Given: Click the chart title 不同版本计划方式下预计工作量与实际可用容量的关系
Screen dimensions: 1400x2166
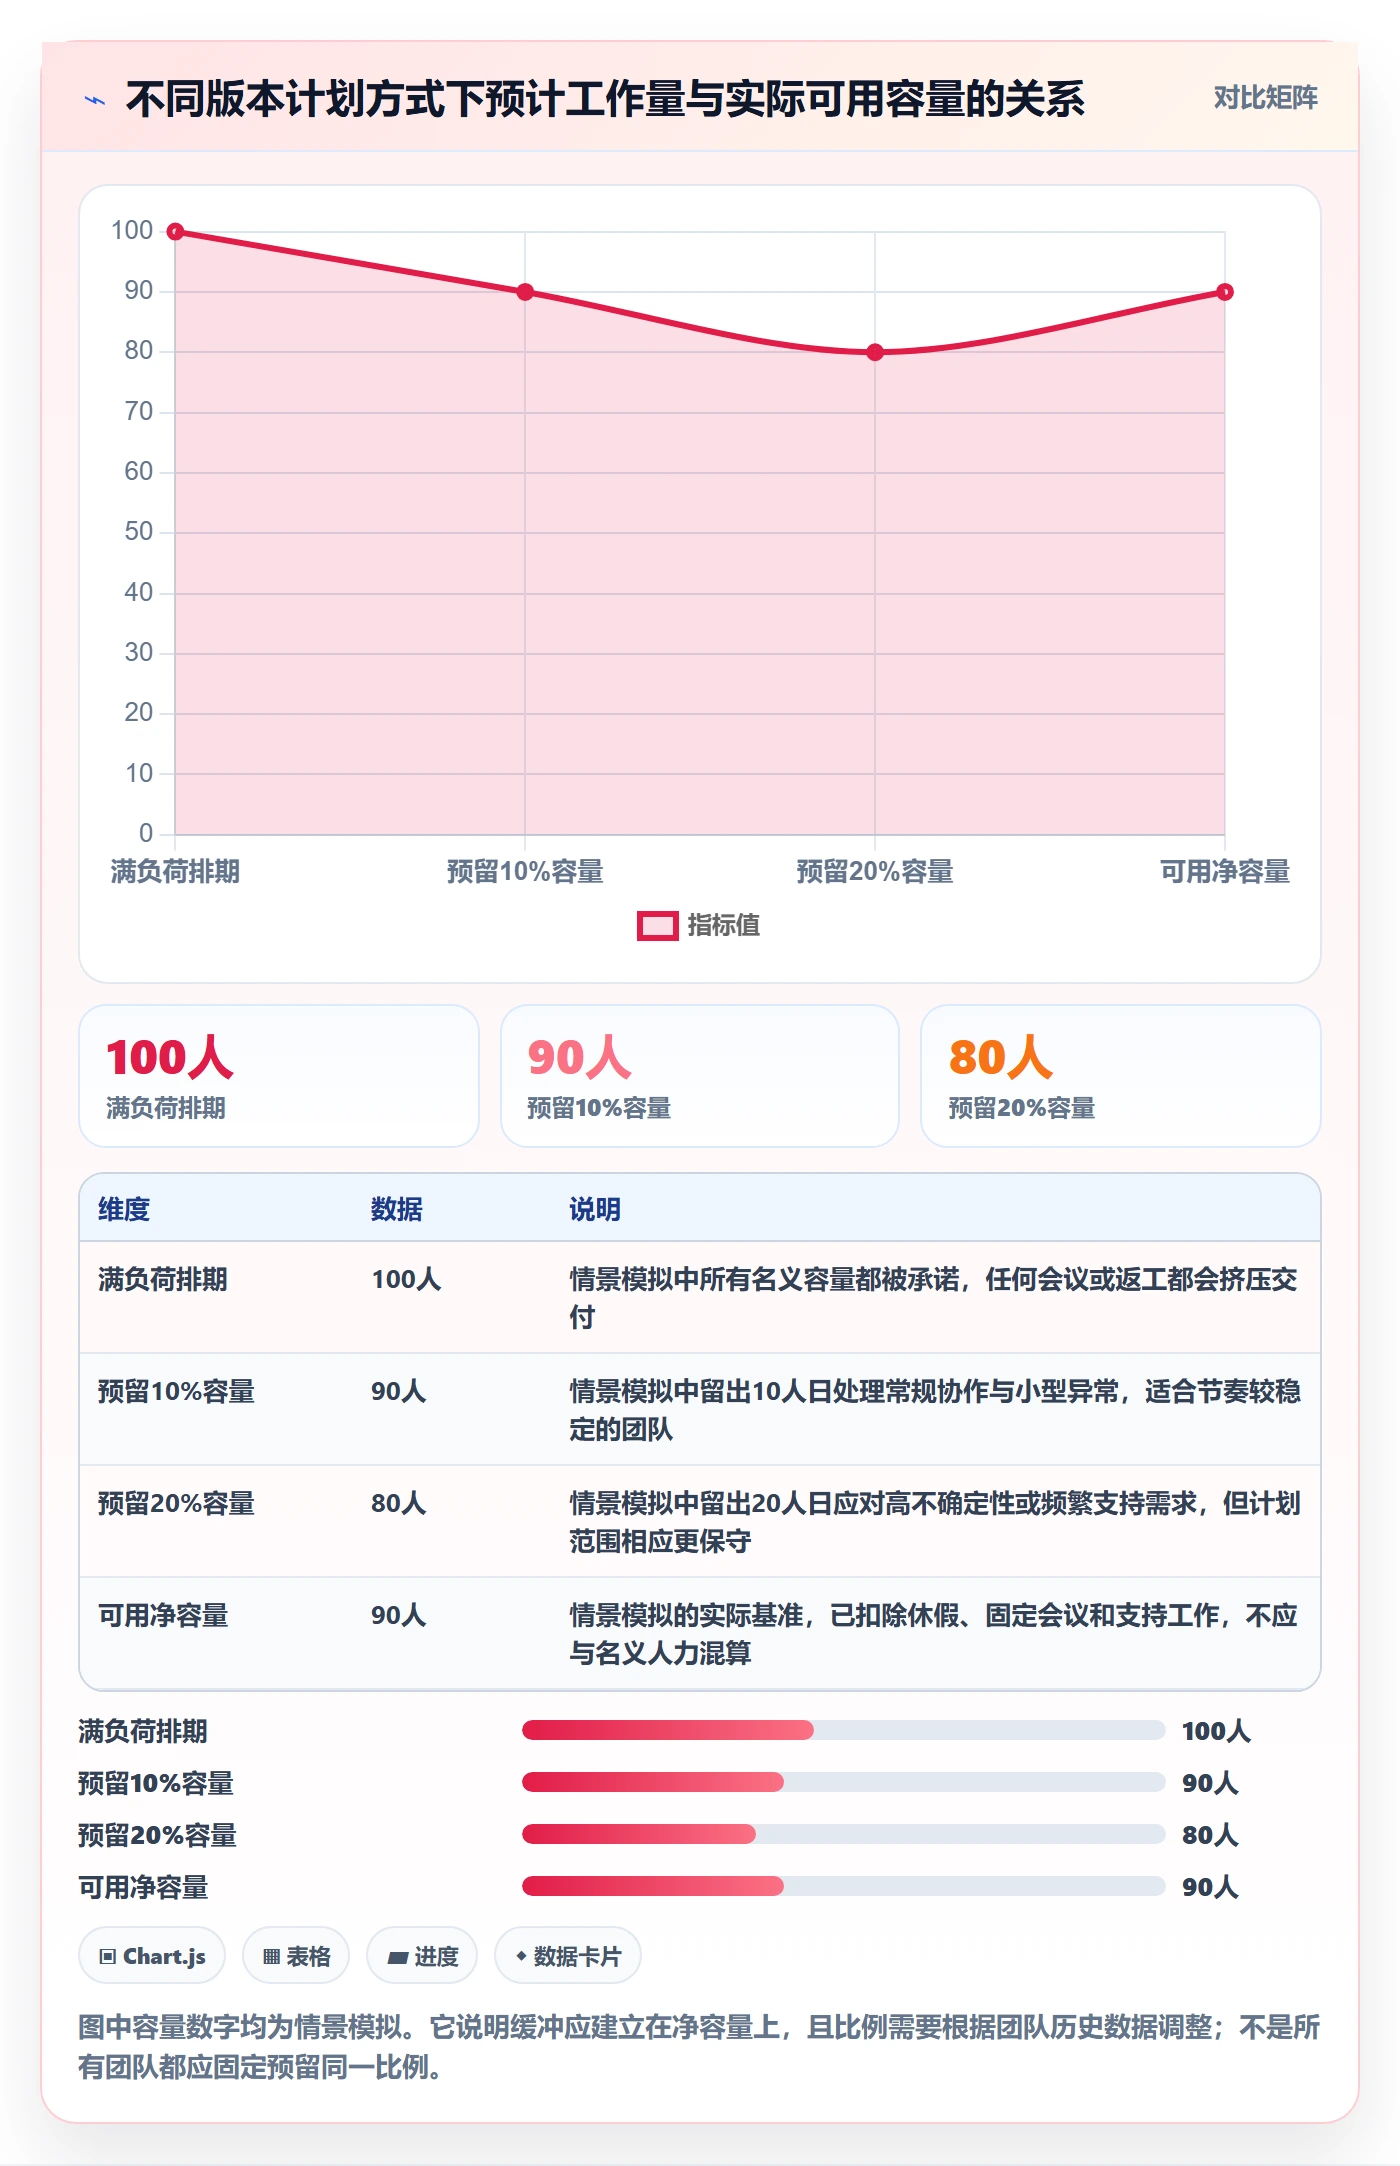Looking at the screenshot, I should (605, 99).
